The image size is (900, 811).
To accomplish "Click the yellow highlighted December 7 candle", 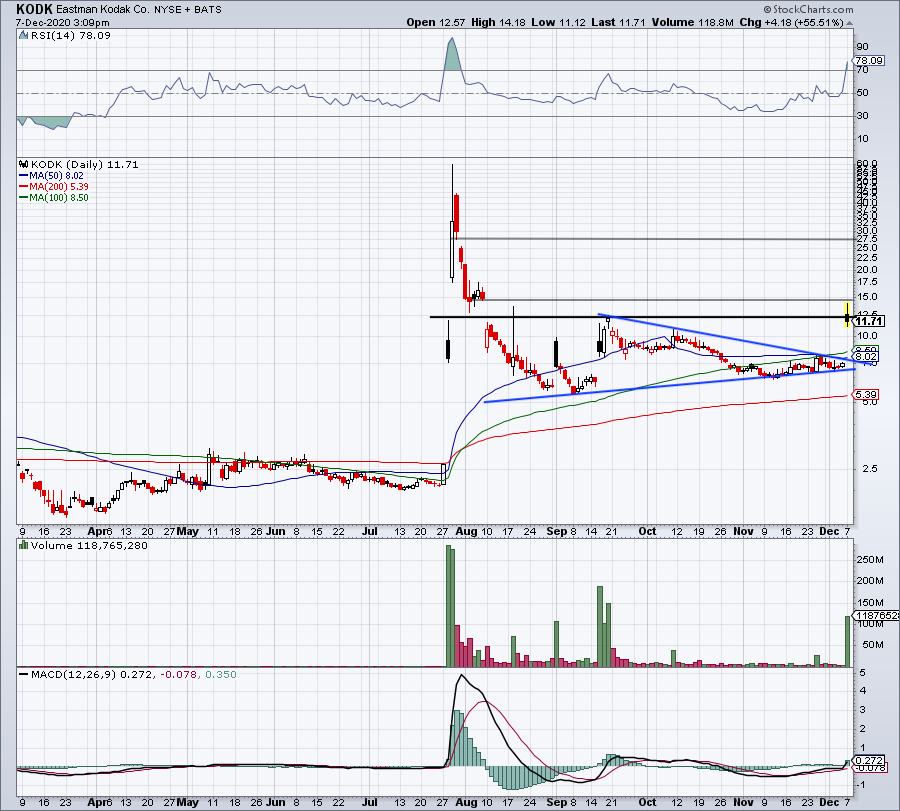I will (847, 315).
